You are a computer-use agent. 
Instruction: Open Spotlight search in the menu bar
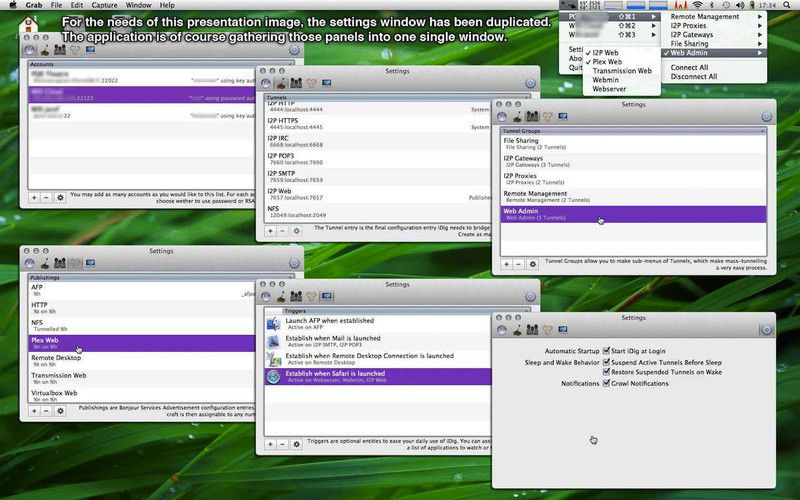[x=789, y=5]
